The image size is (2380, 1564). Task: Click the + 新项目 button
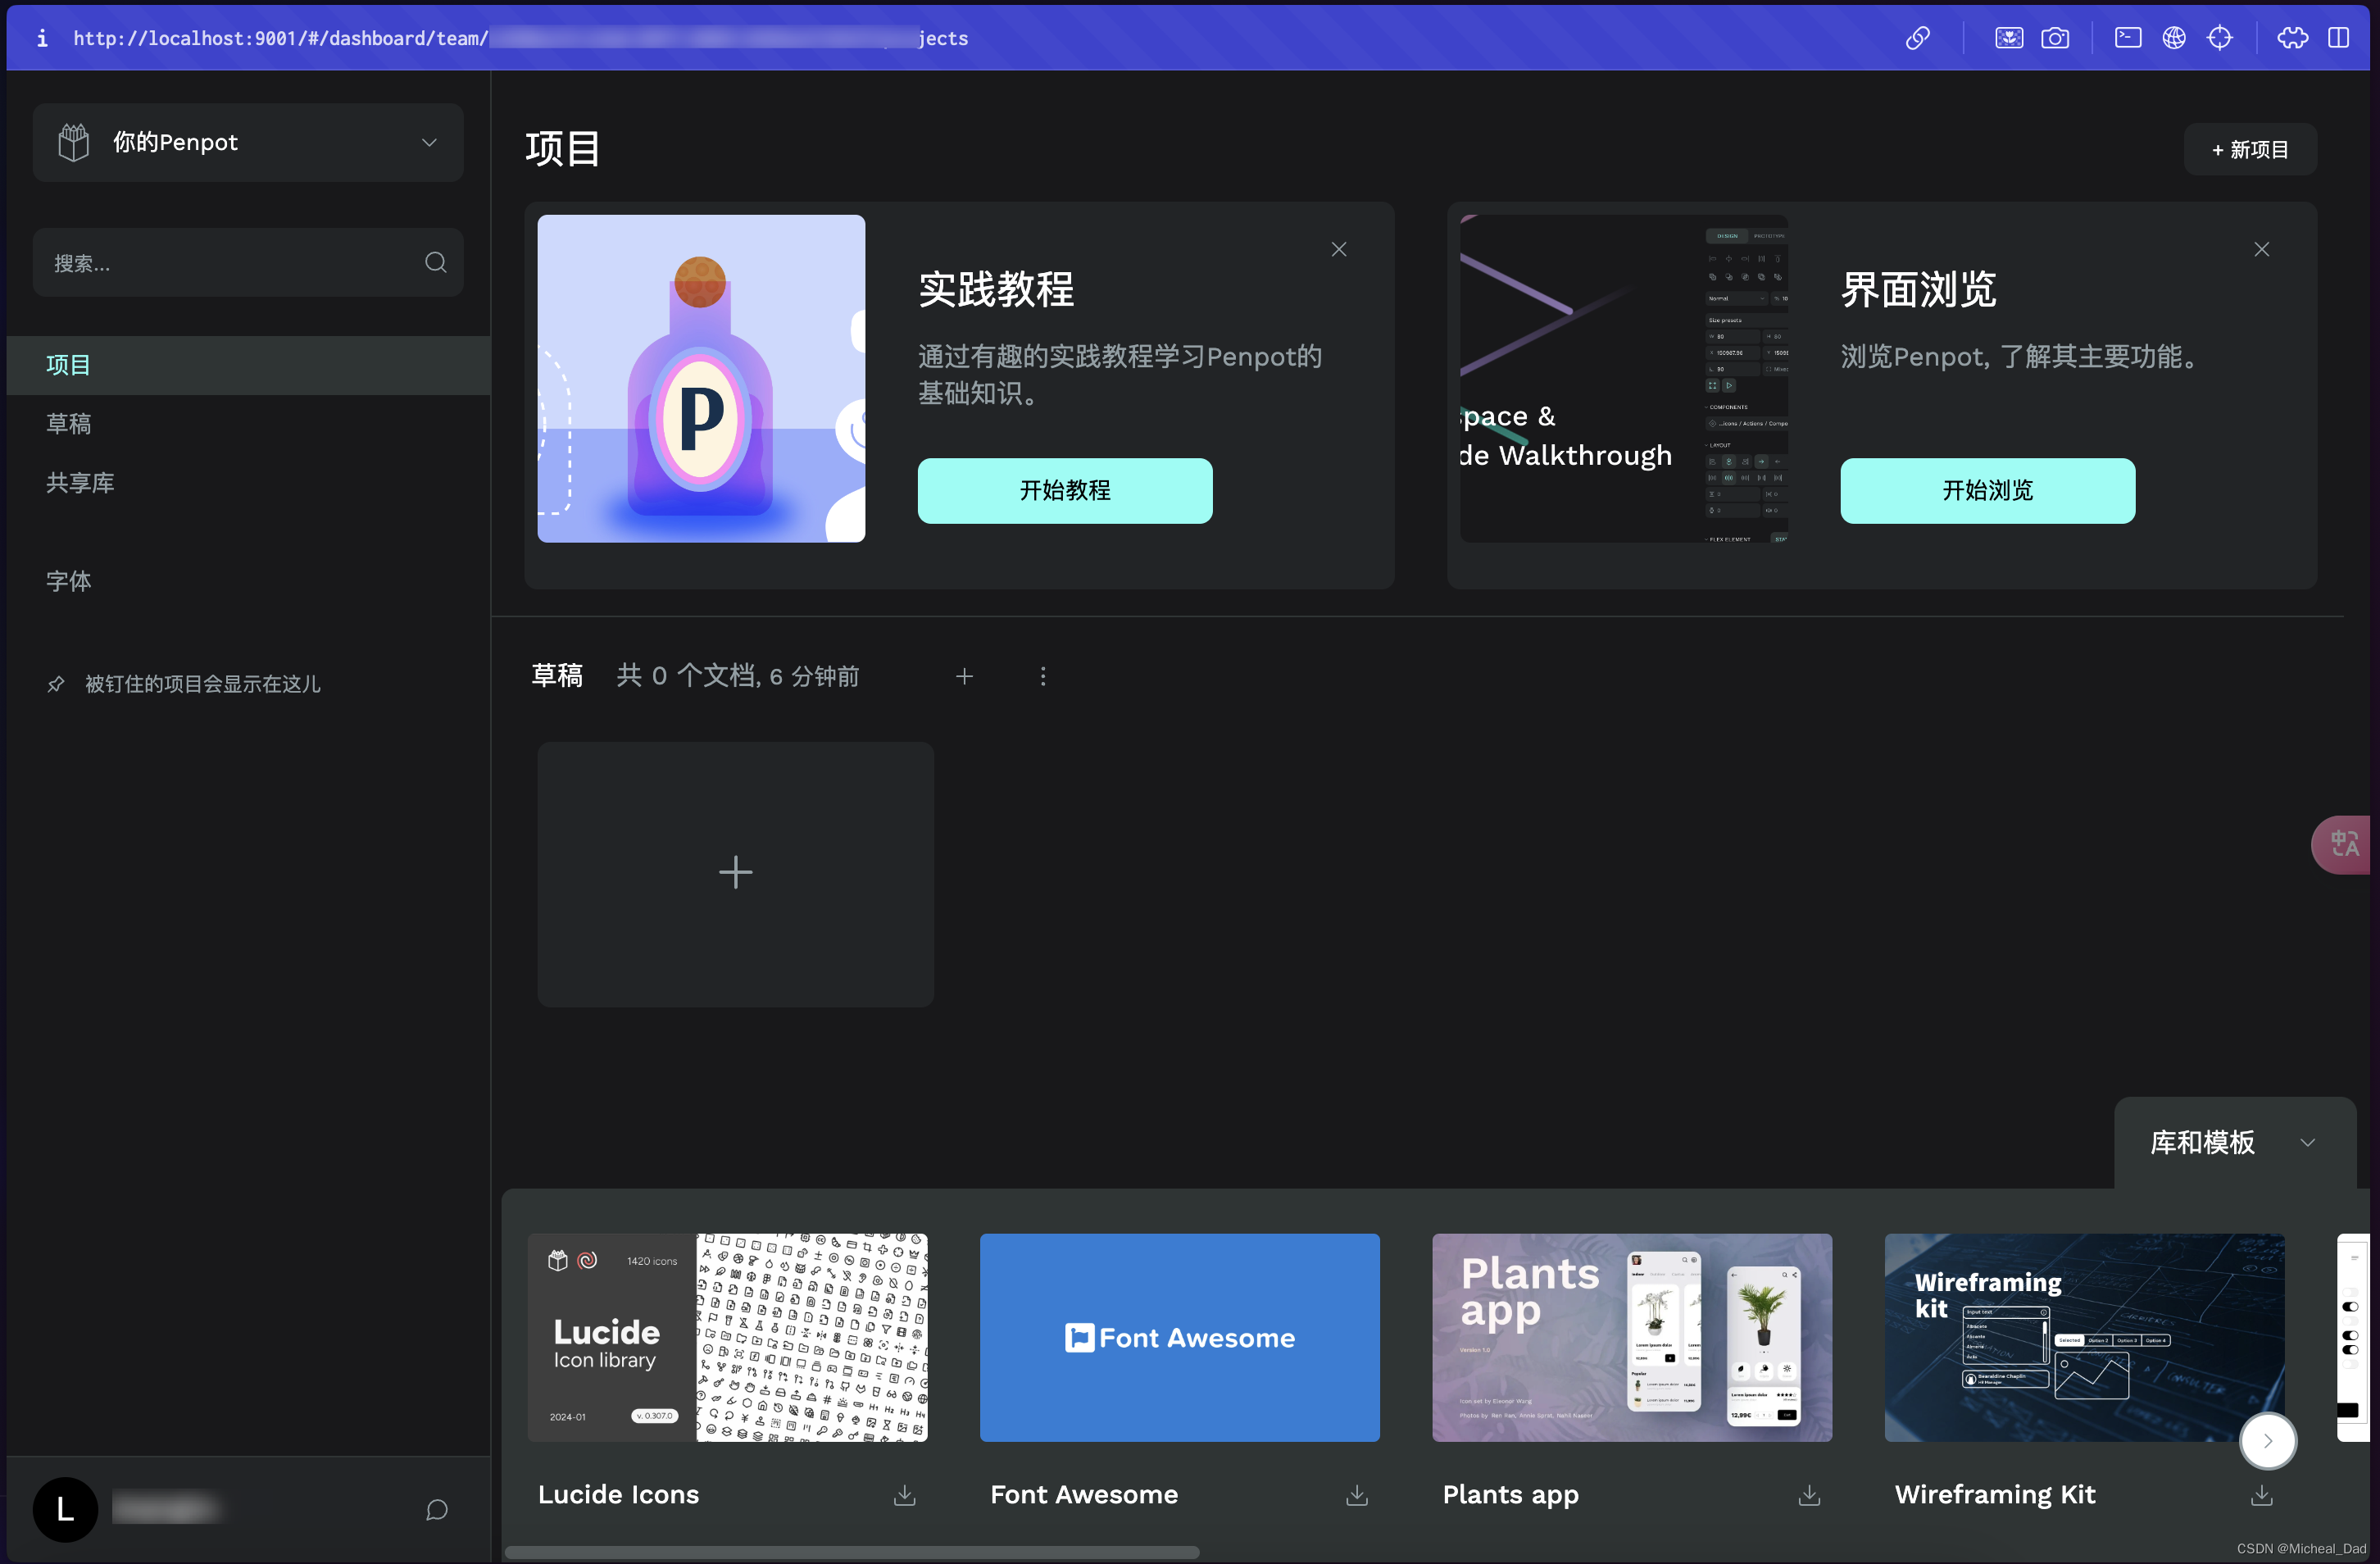[x=2249, y=150]
